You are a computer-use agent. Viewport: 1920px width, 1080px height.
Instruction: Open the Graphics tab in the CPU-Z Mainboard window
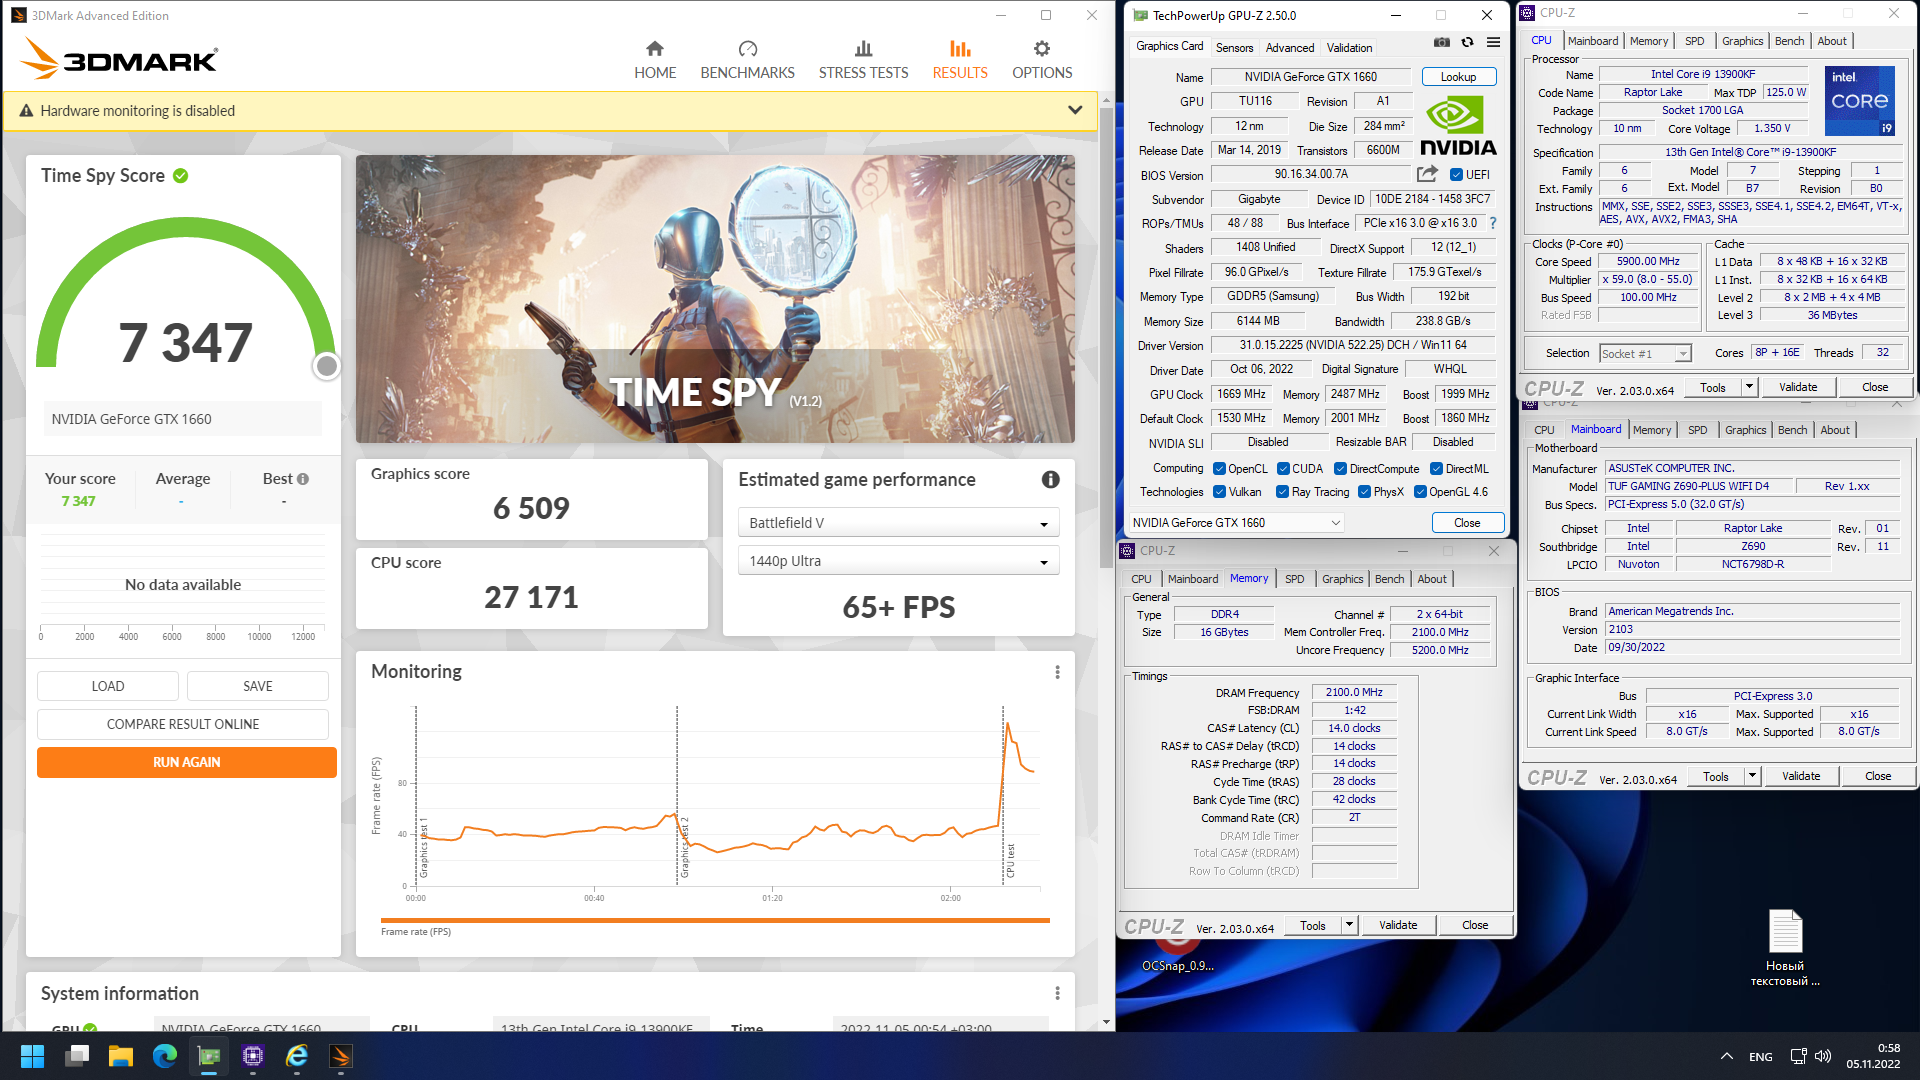(1745, 430)
